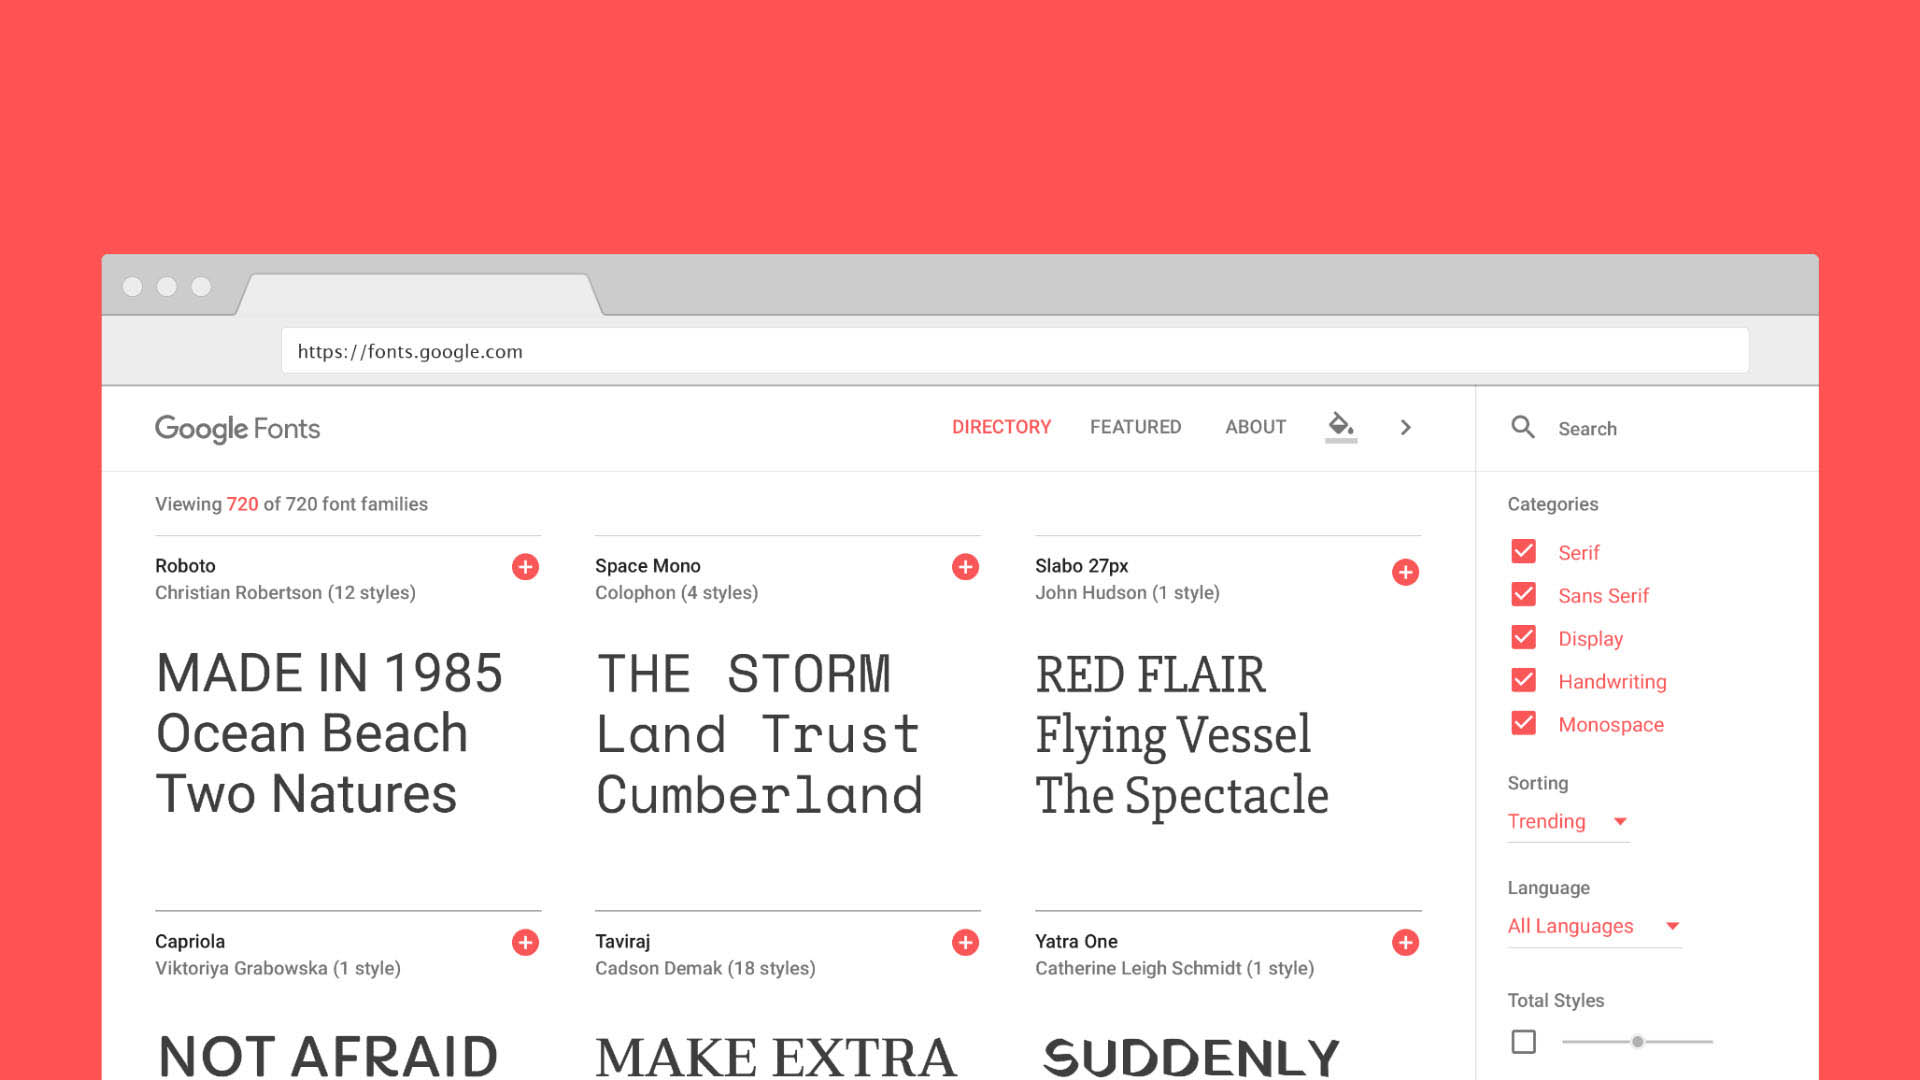Add Capriola font to selection
Viewport: 1920px width, 1080px height.
tap(525, 942)
